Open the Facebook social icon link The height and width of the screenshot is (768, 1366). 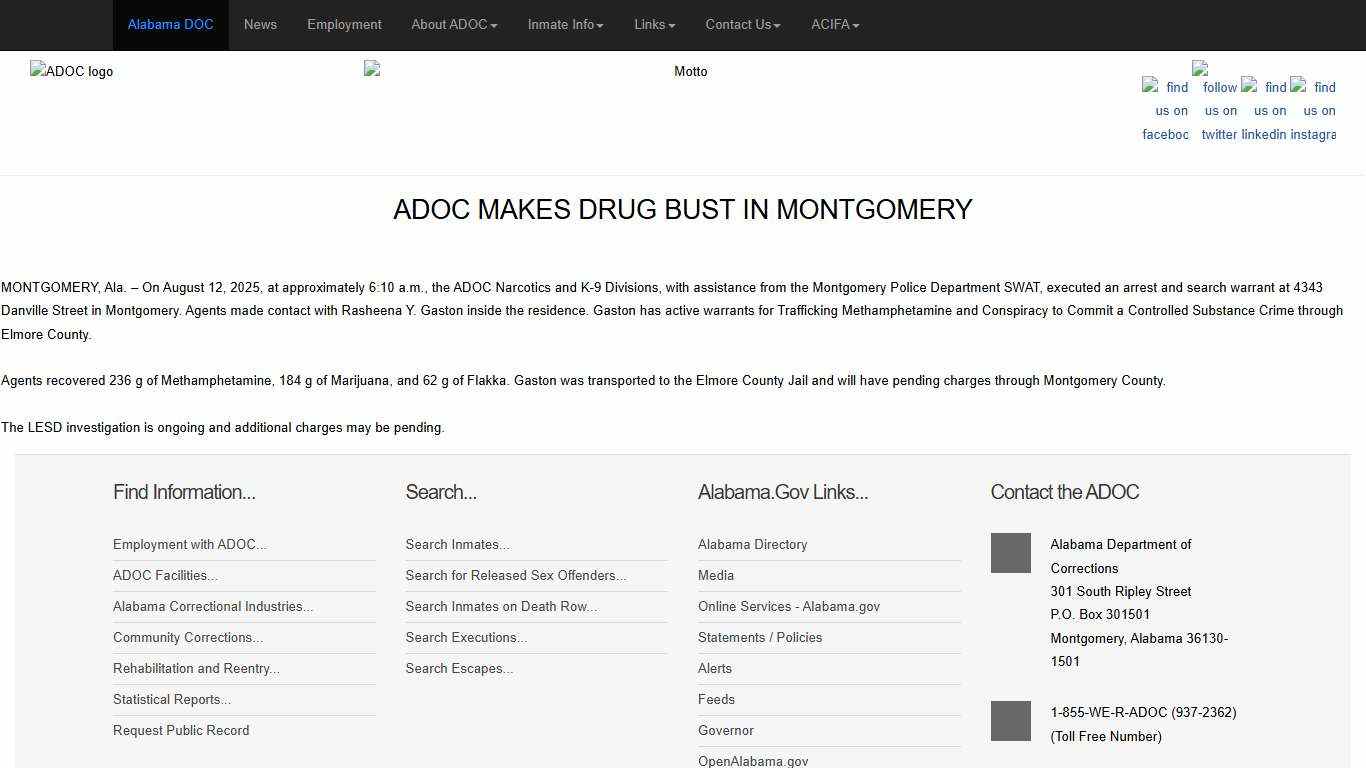1166,110
